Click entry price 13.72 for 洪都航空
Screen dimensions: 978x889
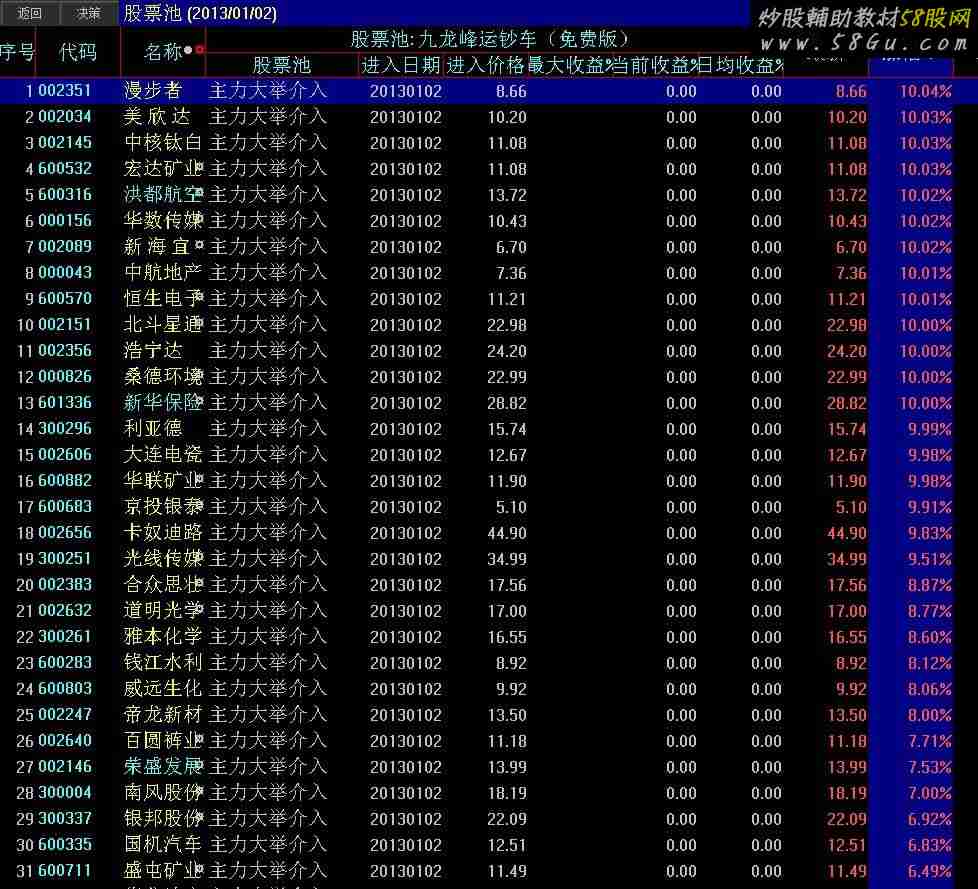(x=506, y=195)
